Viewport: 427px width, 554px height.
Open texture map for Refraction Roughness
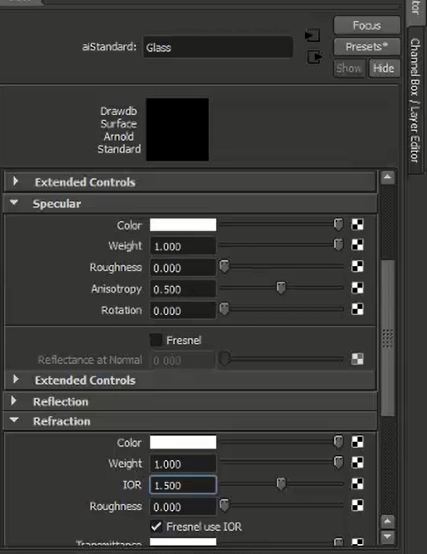(357, 506)
